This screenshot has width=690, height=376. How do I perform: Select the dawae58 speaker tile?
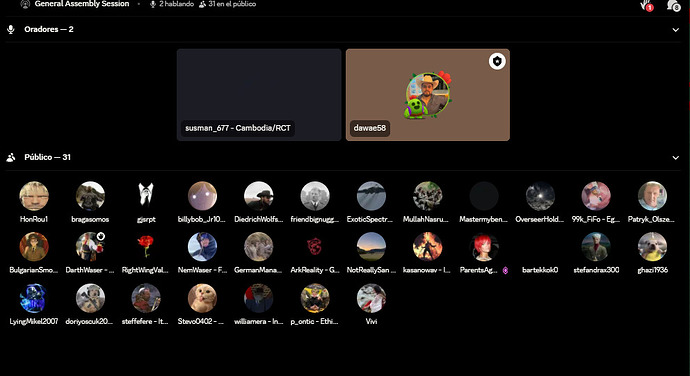pos(428,95)
